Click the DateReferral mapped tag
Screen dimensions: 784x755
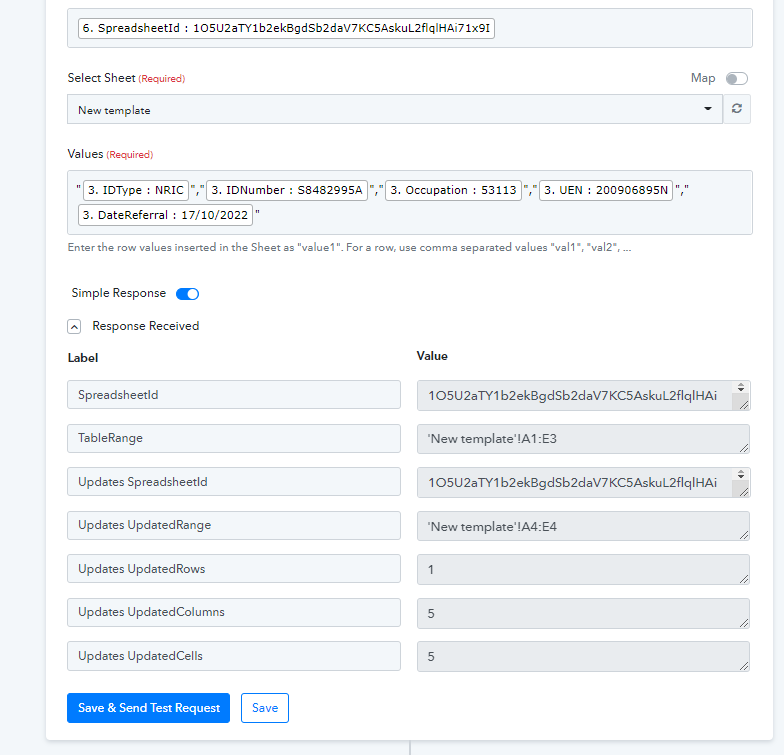[165, 214]
